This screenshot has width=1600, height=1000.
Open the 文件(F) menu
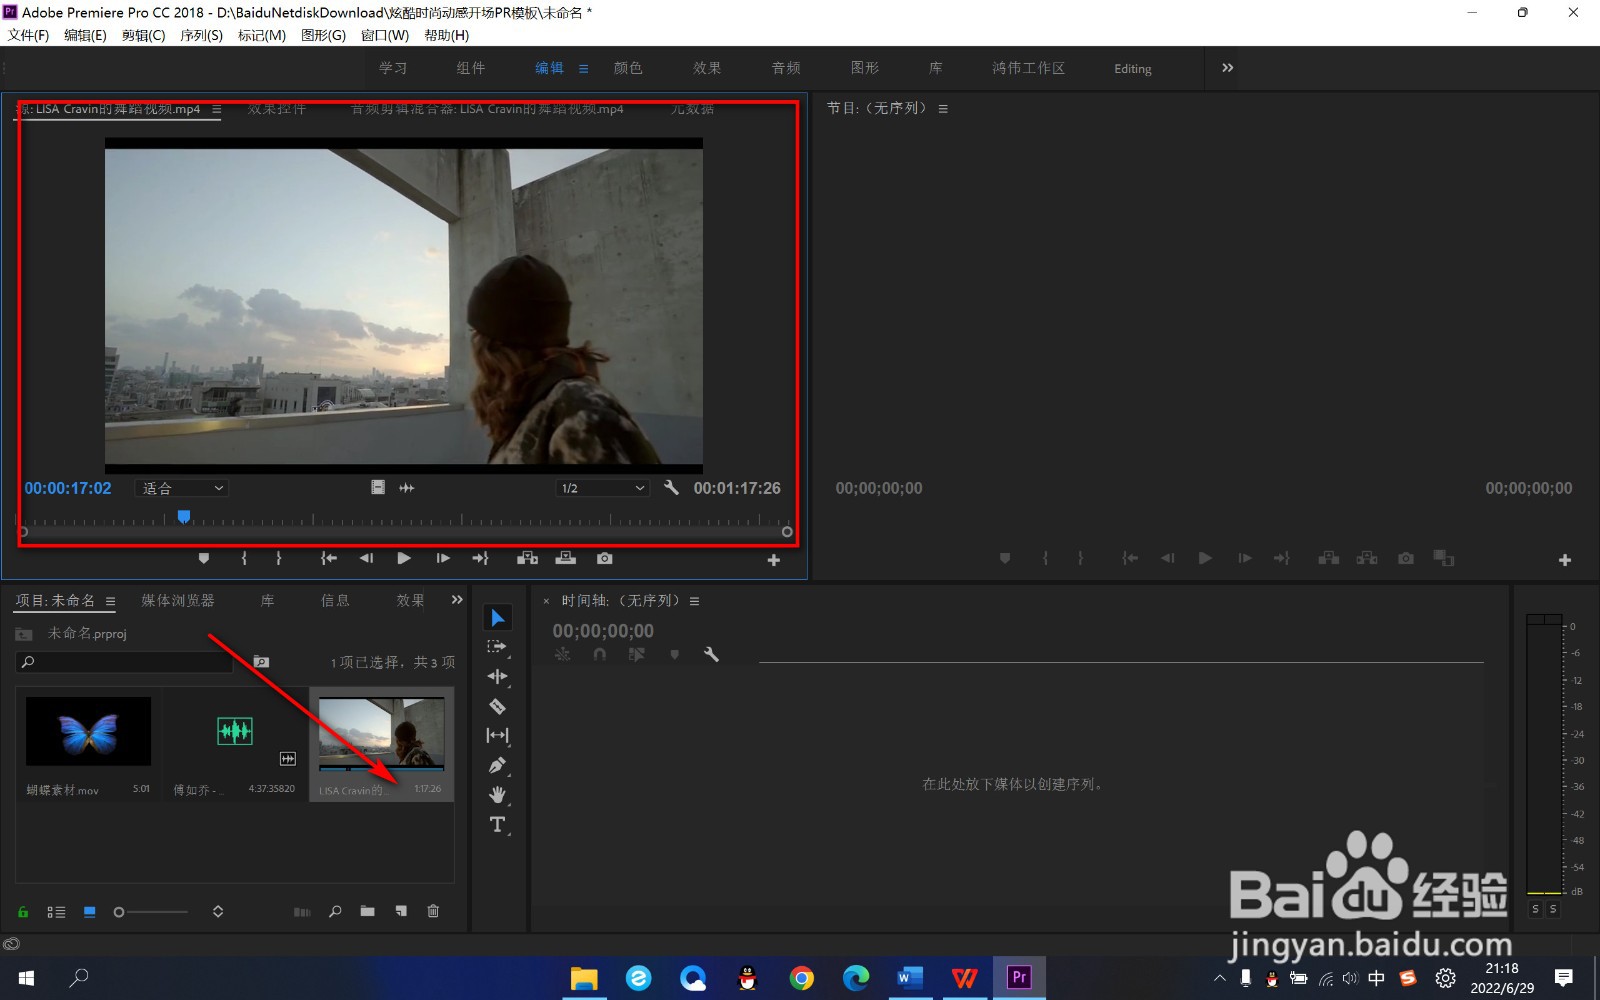point(28,35)
